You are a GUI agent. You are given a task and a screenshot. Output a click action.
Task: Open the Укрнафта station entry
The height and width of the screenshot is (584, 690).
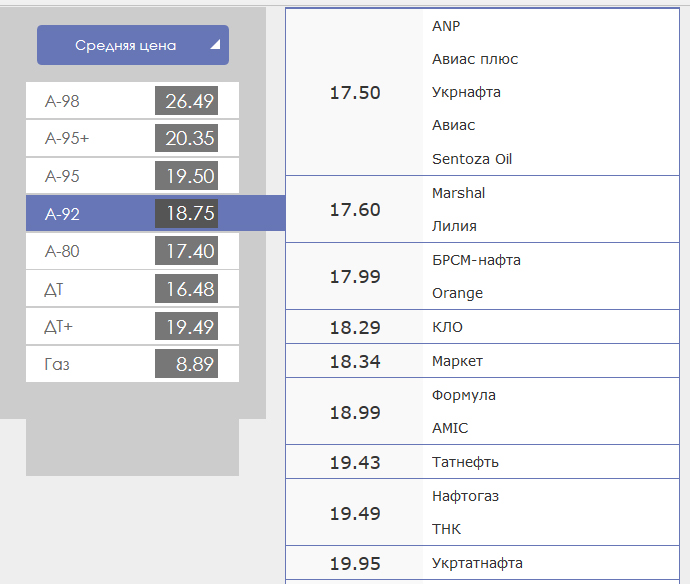click(x=466, y=92)
